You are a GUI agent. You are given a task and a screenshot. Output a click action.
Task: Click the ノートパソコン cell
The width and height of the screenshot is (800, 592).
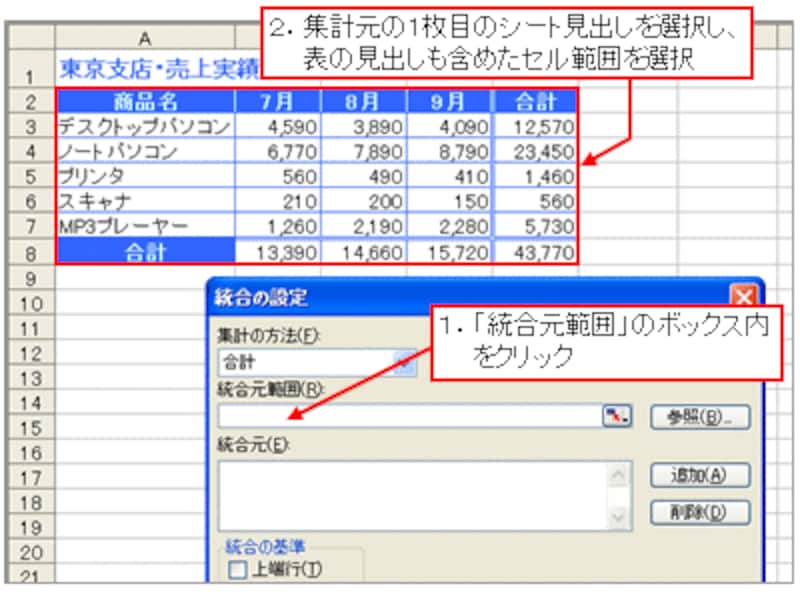[145, 152]
